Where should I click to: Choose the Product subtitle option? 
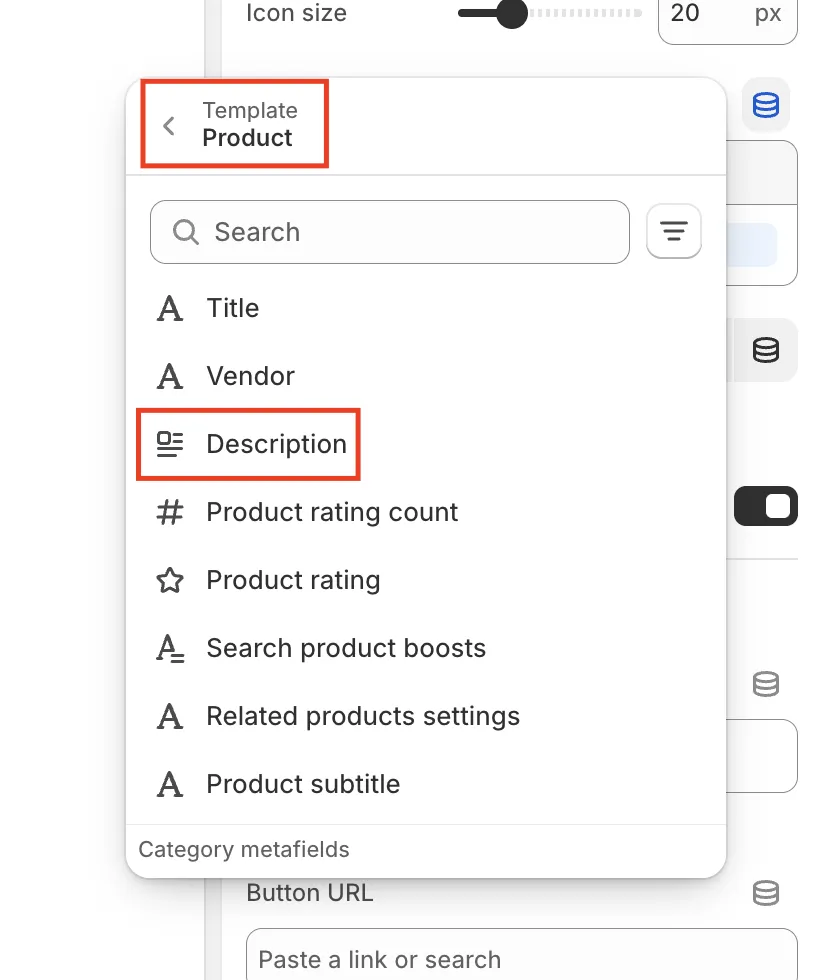pos(302,784)
